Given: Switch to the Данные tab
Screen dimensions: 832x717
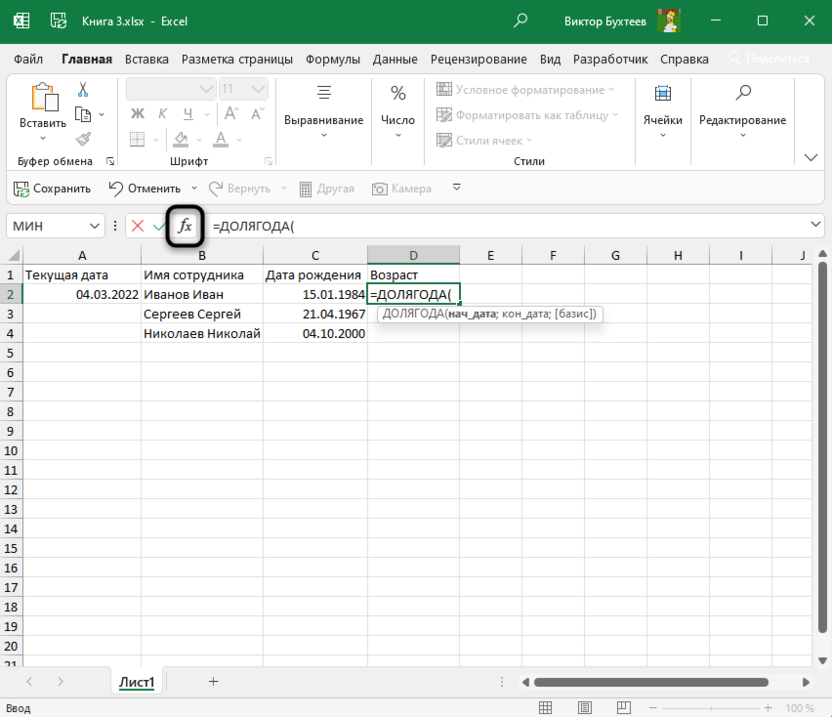Looking at the screenshot, I should (395, 59).
